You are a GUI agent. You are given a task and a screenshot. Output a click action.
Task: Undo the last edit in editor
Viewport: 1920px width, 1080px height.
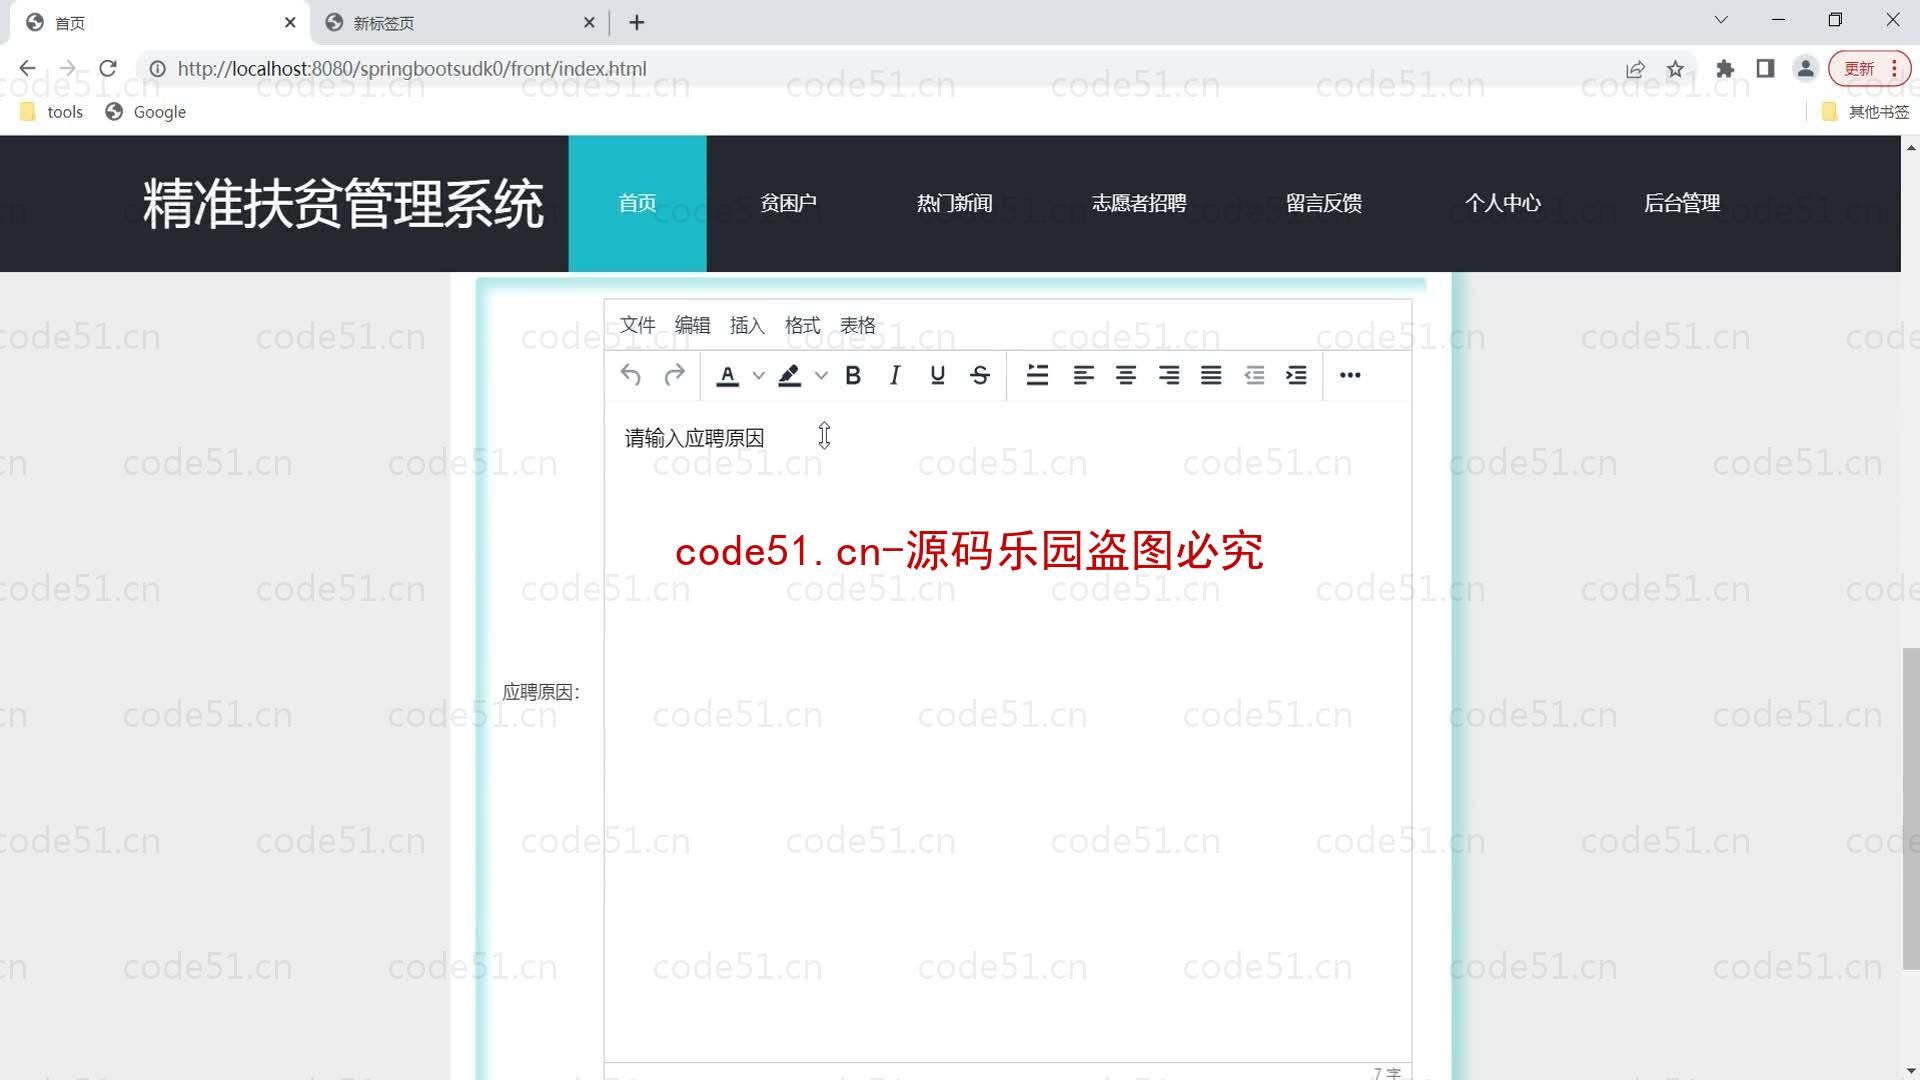click(630, 375)
